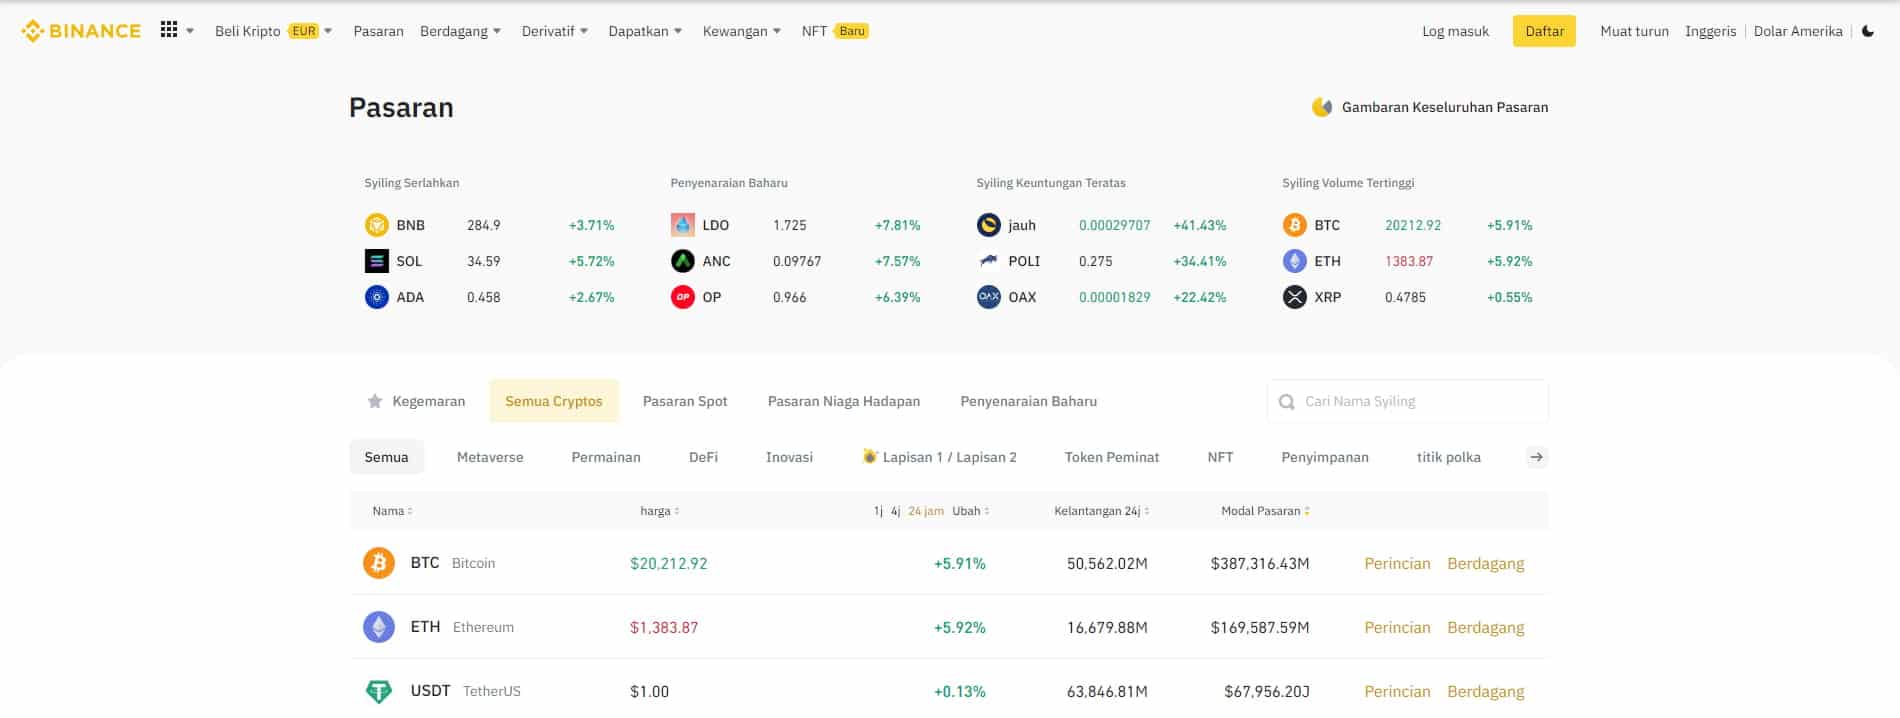Expand the Berdagang dropdown menu
1900x718 pixels.
tap(497, 31)
